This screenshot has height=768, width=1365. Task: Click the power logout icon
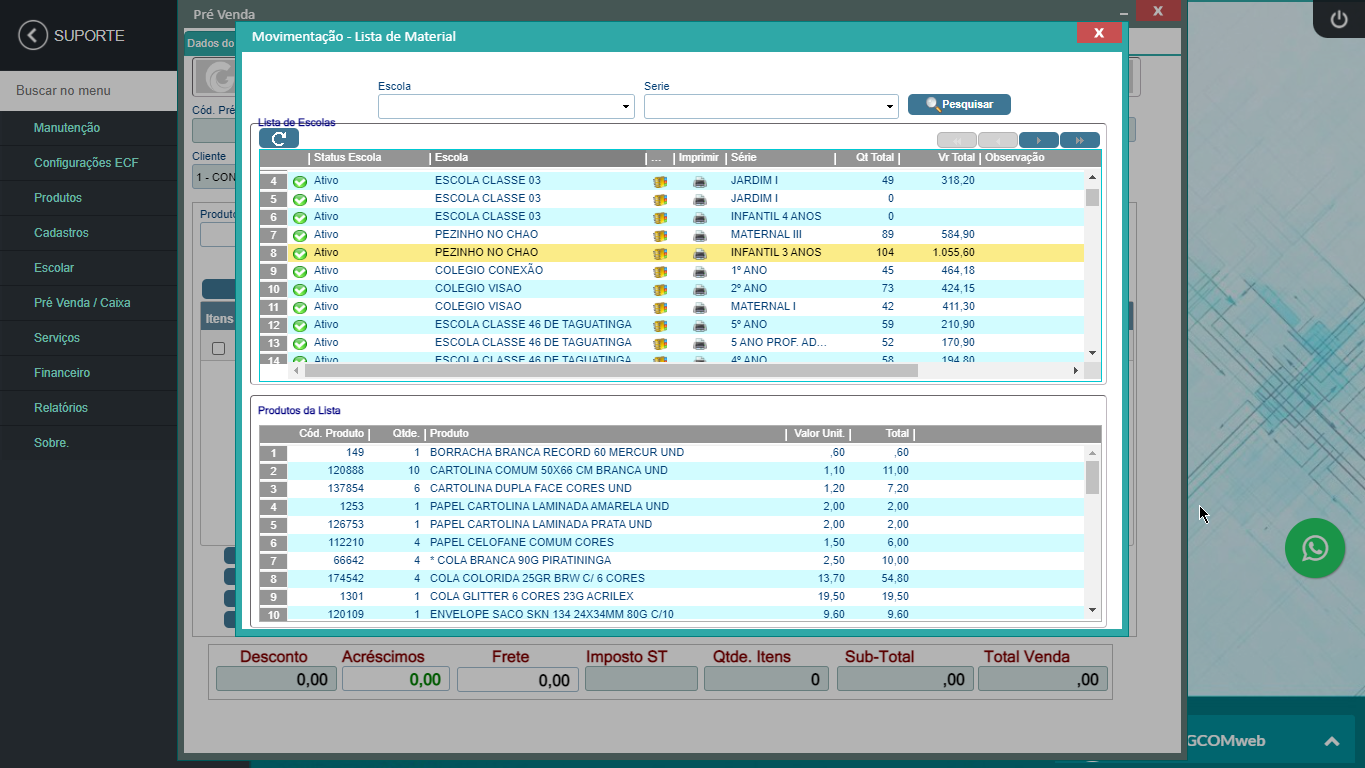[1338, 19]
